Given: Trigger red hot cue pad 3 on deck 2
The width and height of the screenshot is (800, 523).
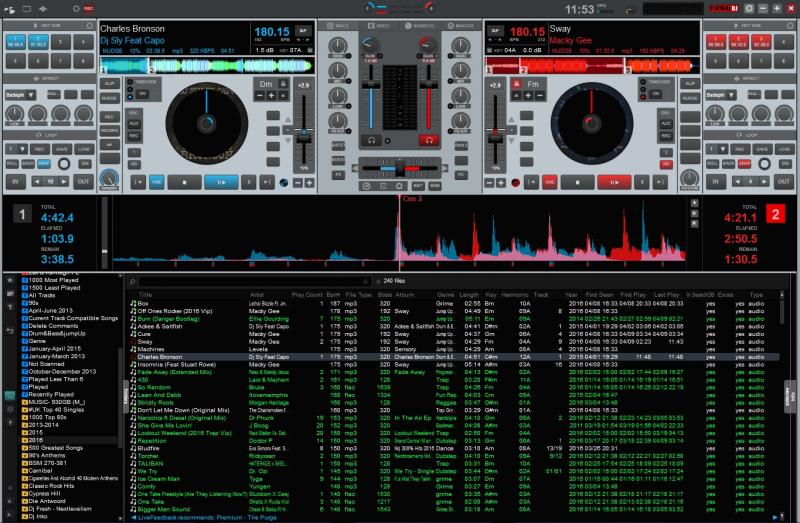Looking at the screenshot, I should coord(761,42).
